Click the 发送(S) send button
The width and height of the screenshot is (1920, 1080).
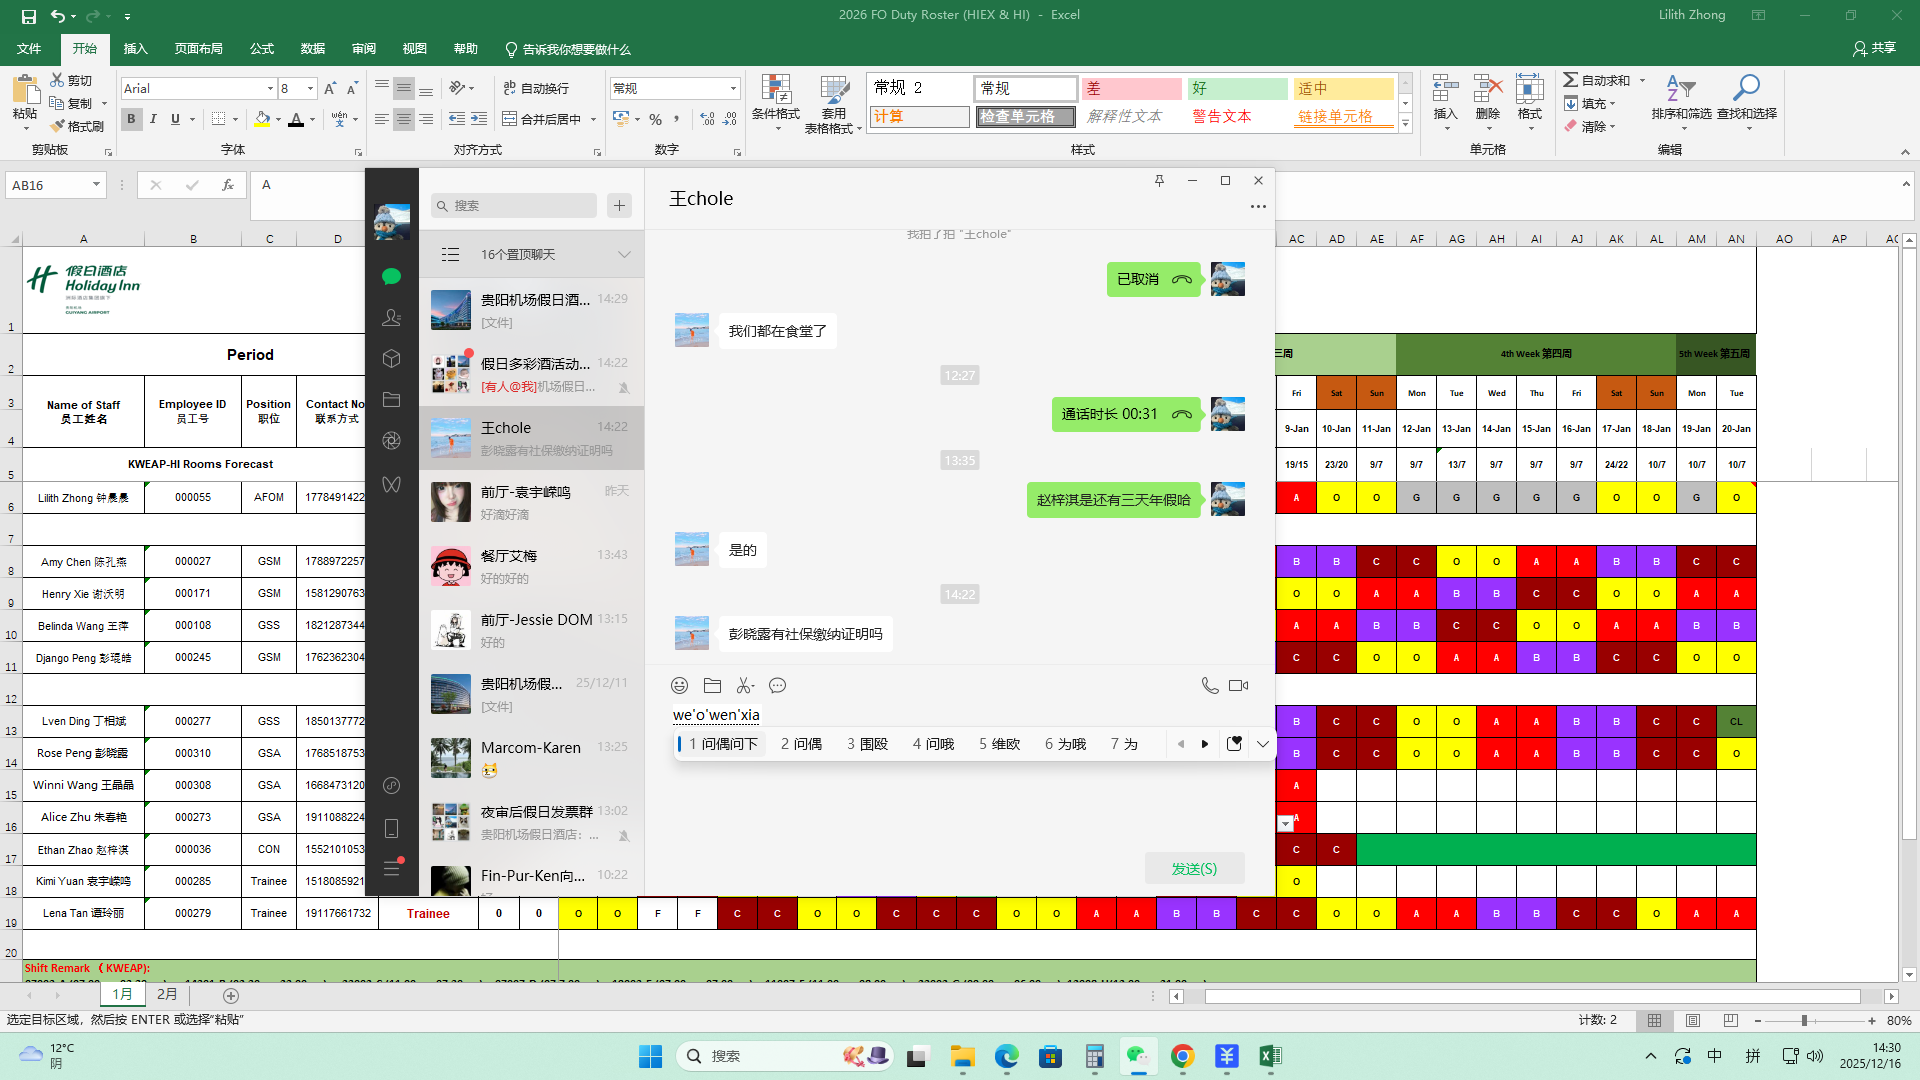[1194, 869]
